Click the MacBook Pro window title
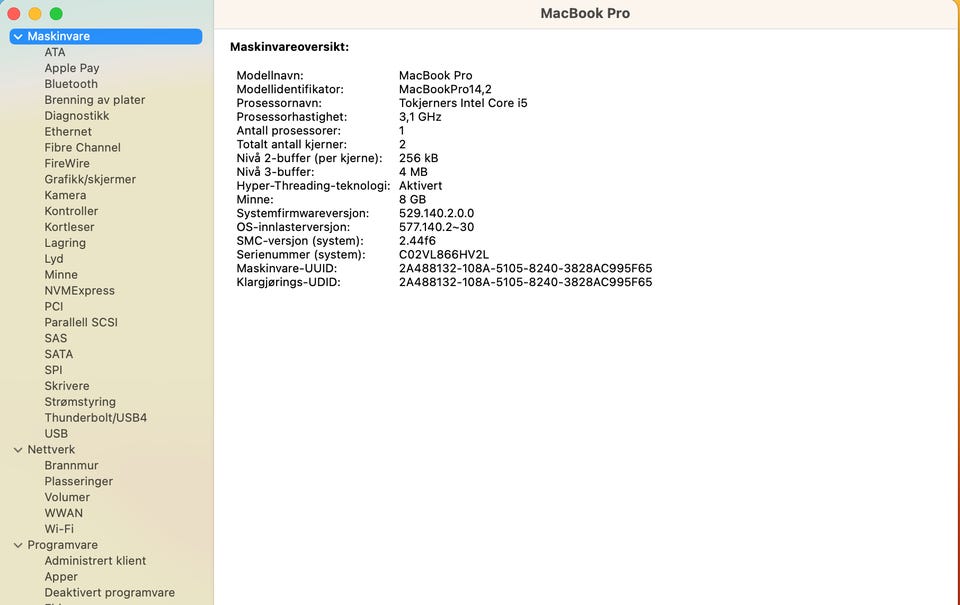The image size is (960, 605). coord(585,13)
